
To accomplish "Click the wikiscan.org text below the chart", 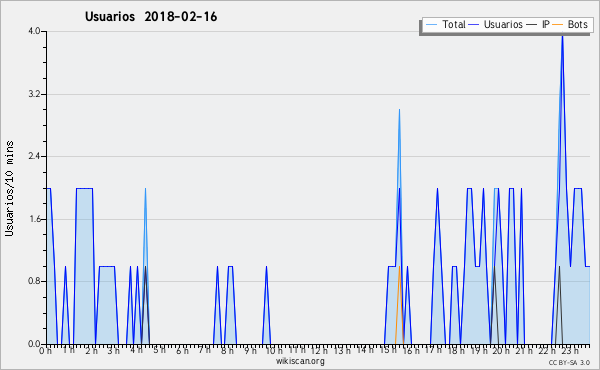I will click(x=300, y=361).
